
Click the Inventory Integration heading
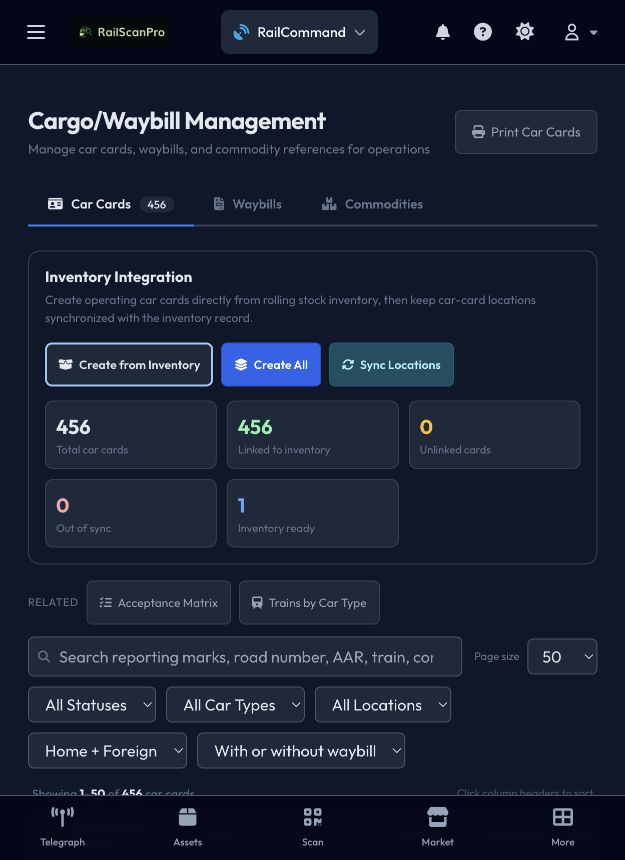(118, 277)
